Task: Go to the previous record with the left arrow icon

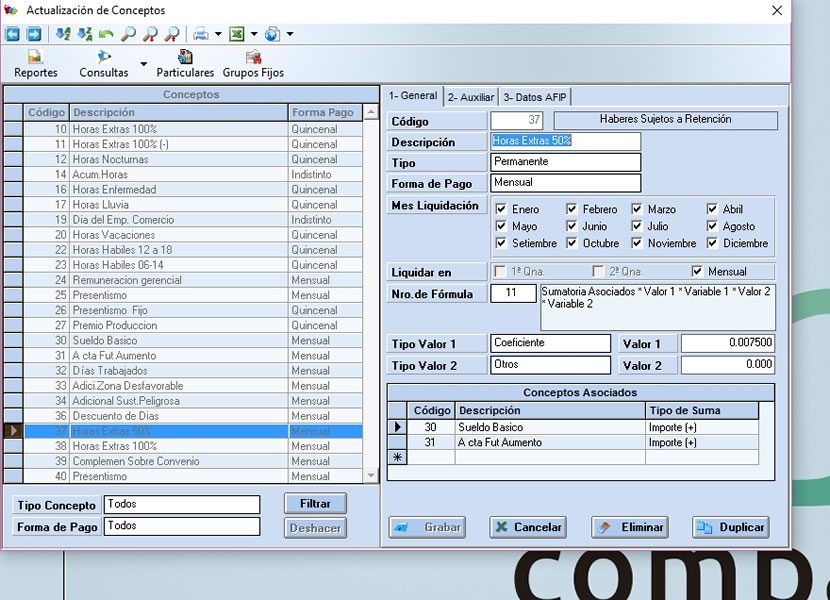Action: tap(12, 34)
